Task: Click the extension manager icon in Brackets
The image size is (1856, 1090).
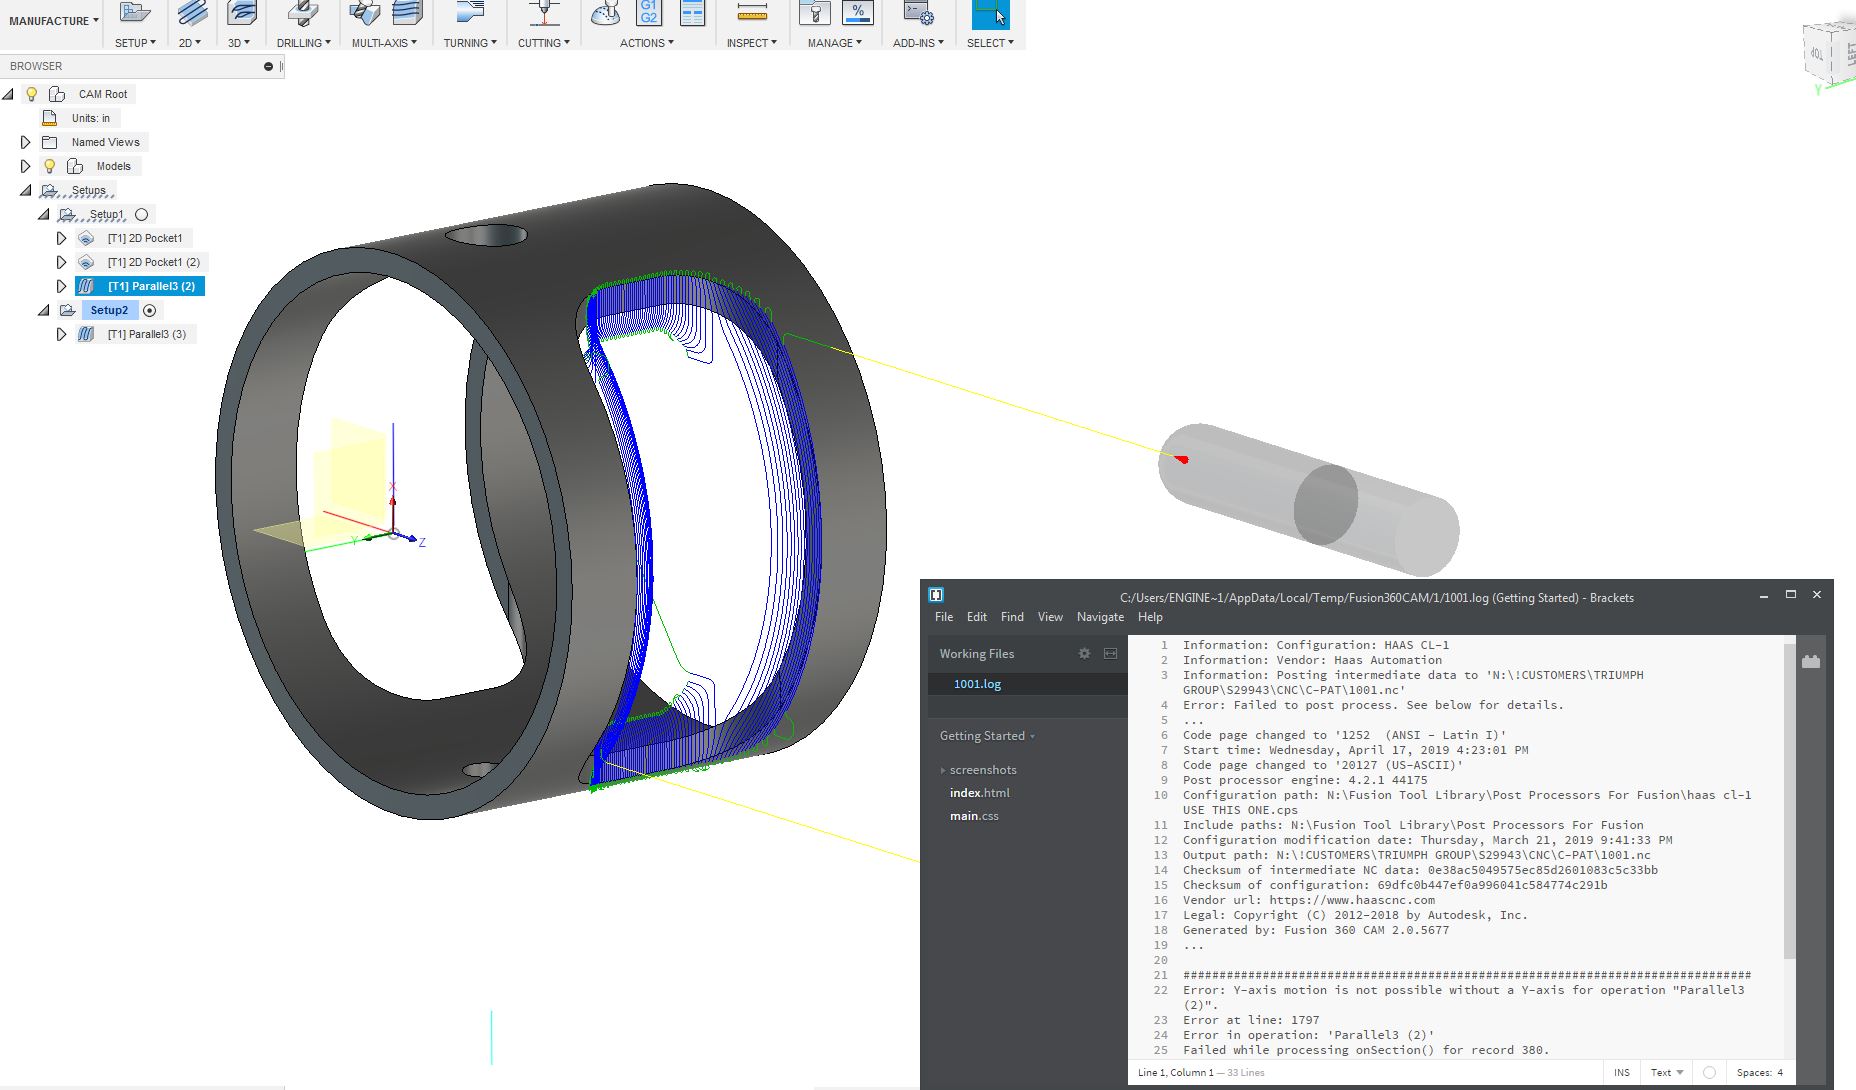Action: click(x=1812, y=659)
